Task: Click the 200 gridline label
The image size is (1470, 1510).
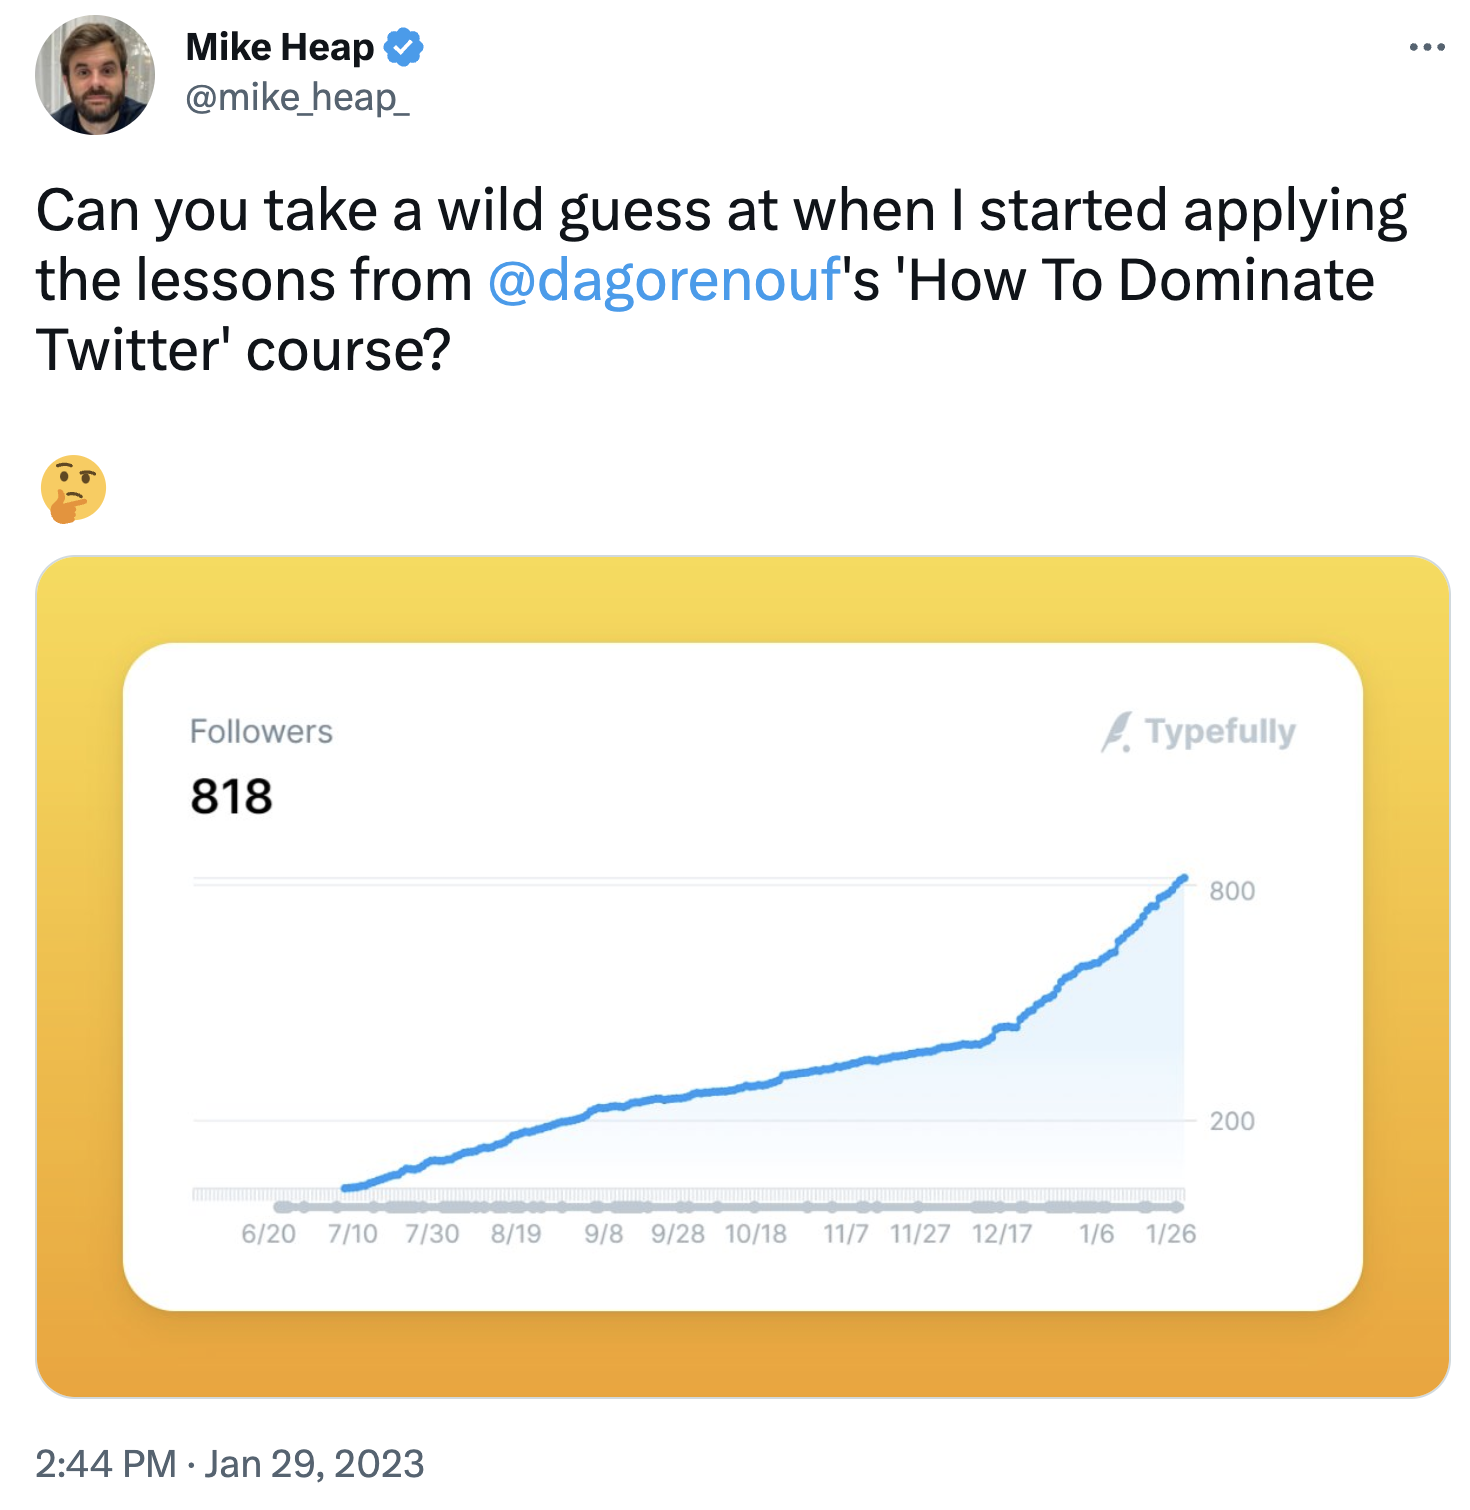Action: [x=1233, y=1120]
